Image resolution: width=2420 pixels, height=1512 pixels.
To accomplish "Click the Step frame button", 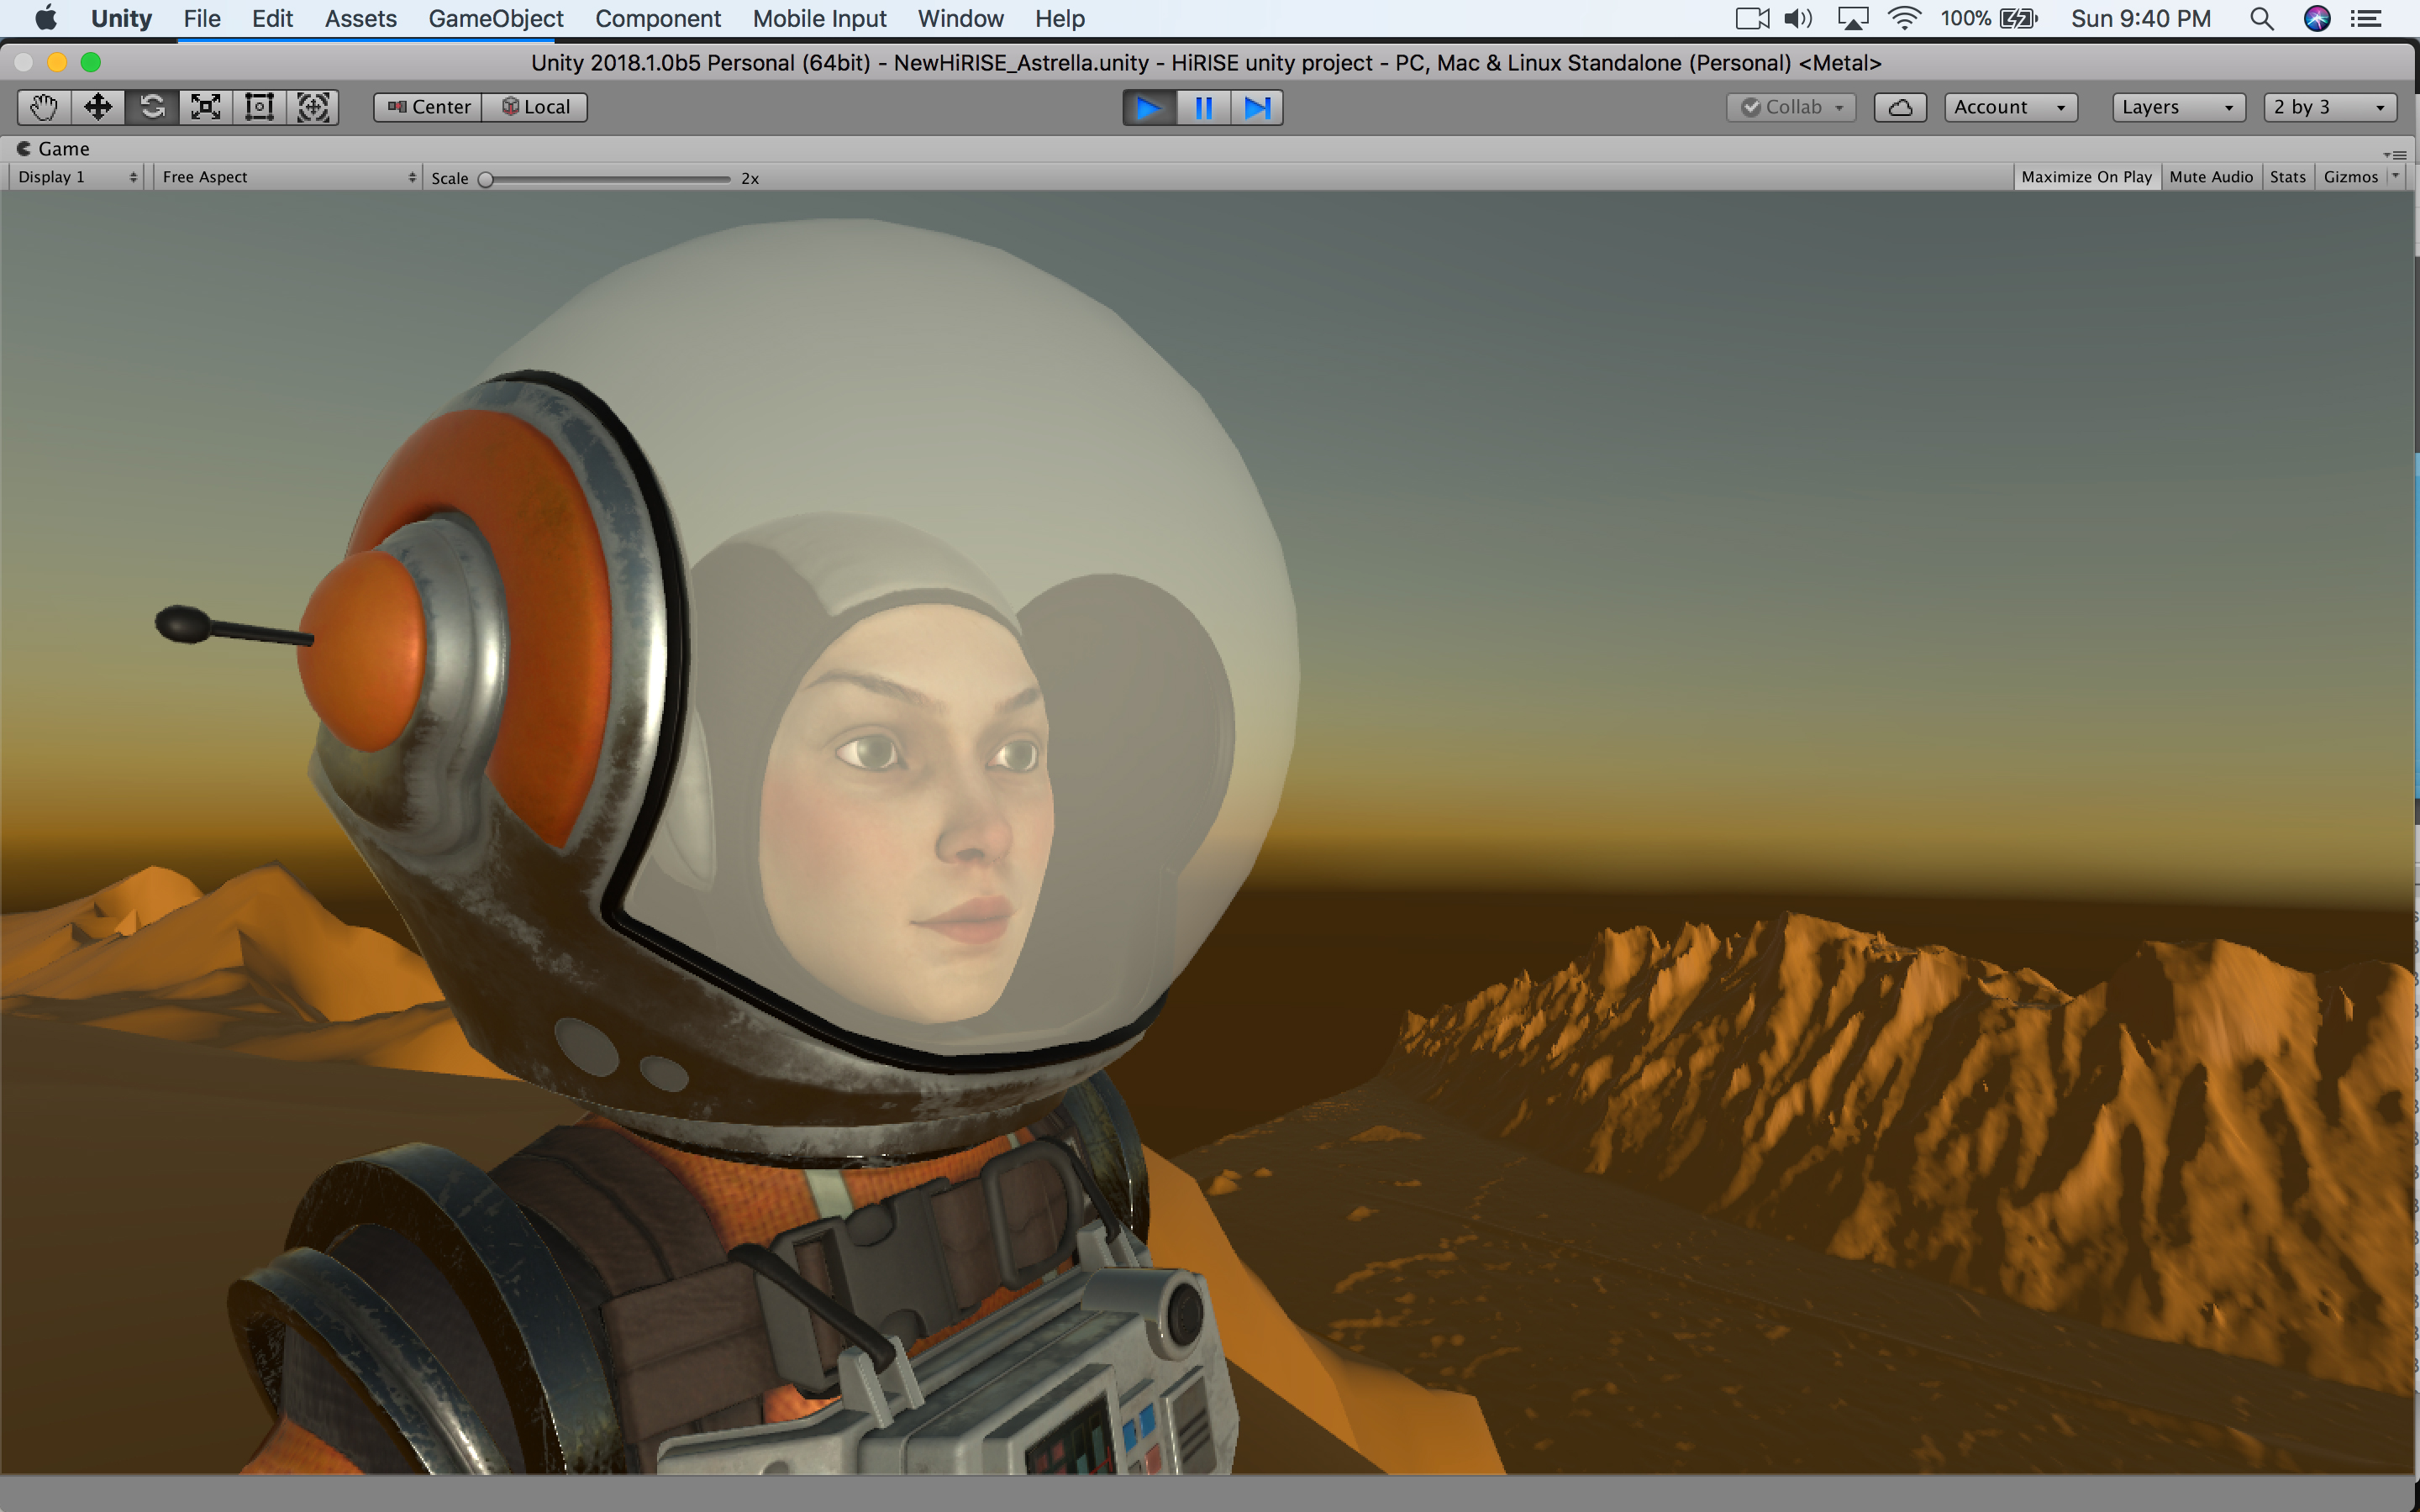I will 1257,107.
